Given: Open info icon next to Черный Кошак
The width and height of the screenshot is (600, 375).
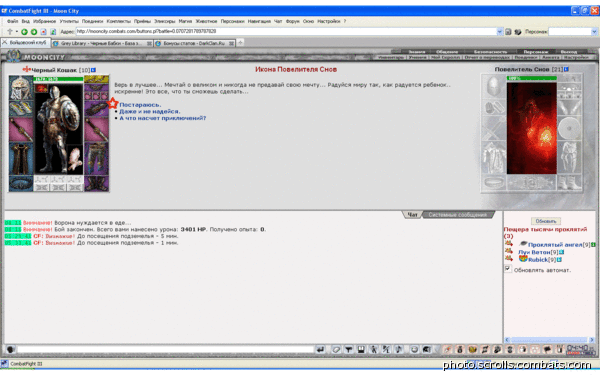Looking at the screenshot, I should click(x=93, y=70).
